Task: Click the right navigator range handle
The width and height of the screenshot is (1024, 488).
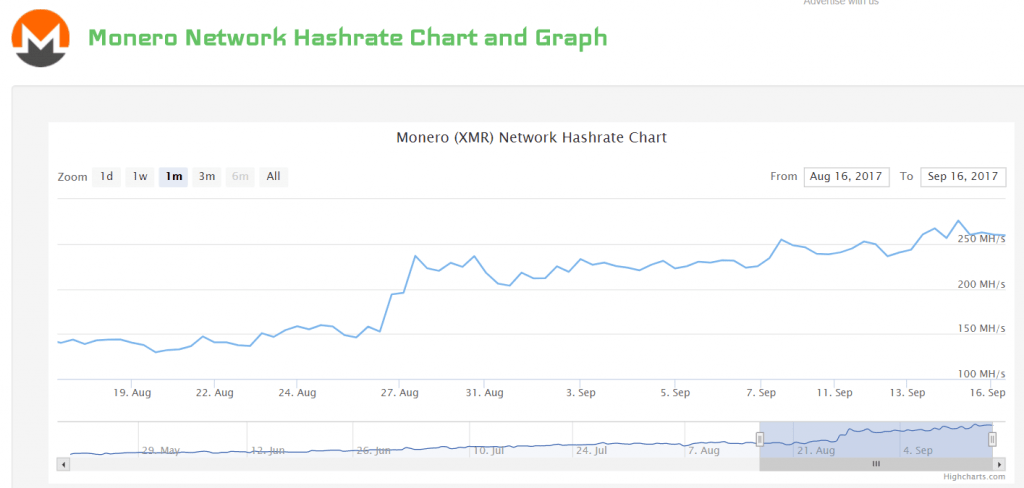Action: point(993,439)
